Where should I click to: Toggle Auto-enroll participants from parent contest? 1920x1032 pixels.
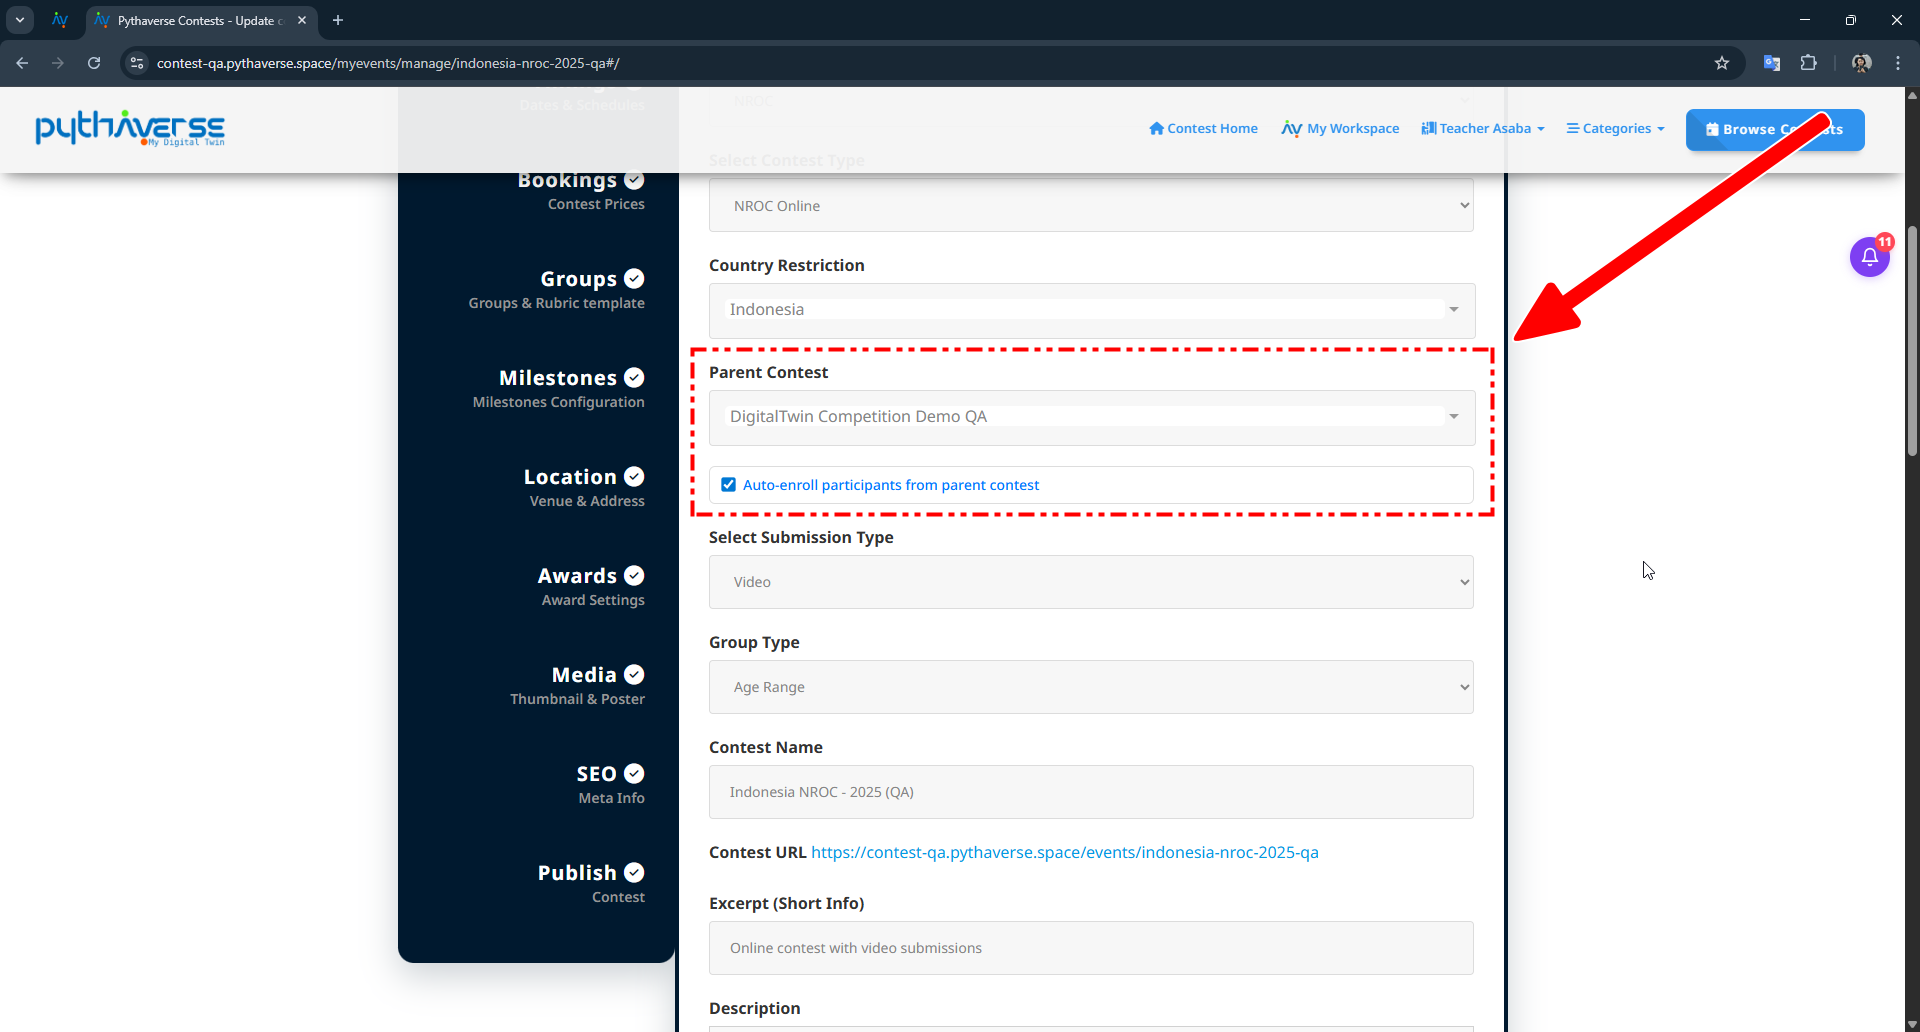728,485
